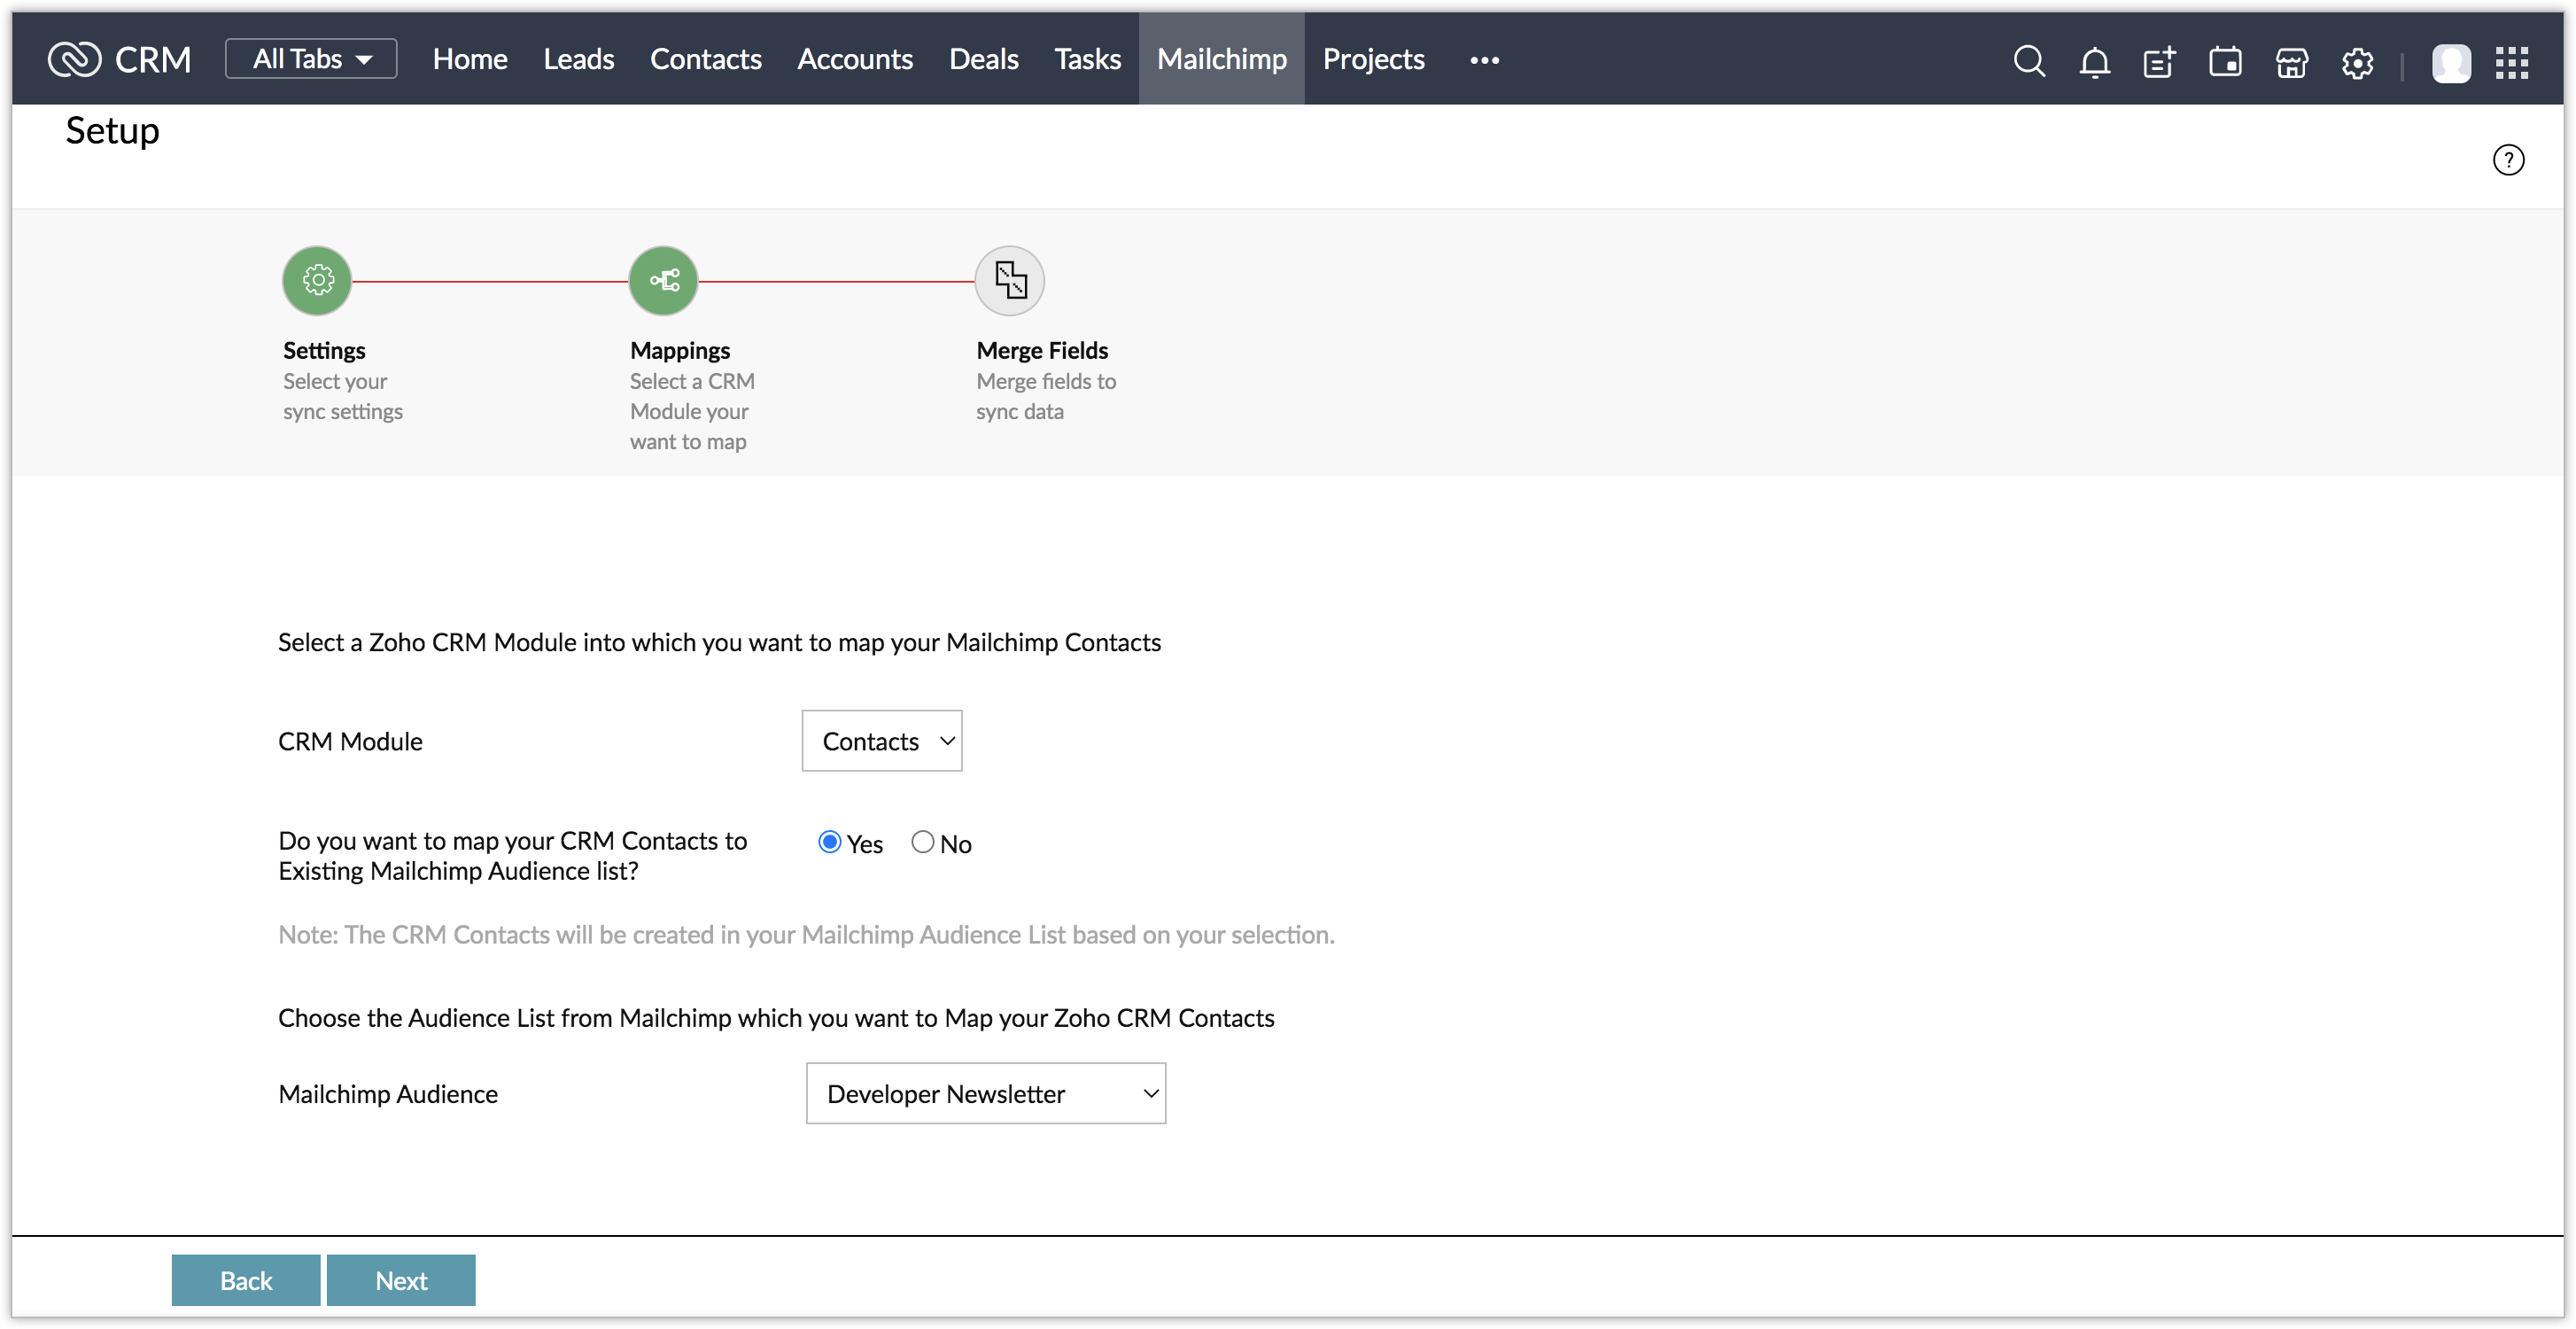Open the notifications bell
The height and width of the screenshot is (1329, 2576).
(x=2094, y=62)
